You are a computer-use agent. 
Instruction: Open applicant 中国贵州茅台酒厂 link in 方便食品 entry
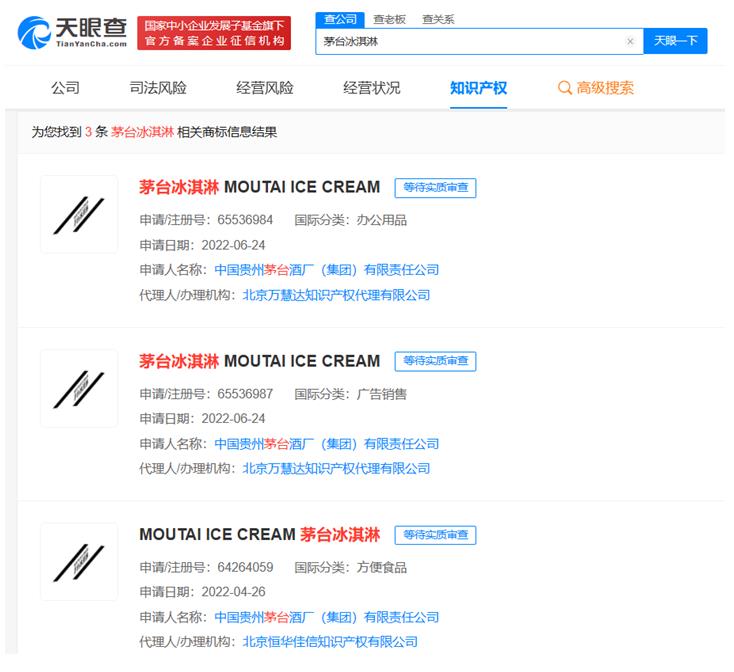tap(326, 617)
